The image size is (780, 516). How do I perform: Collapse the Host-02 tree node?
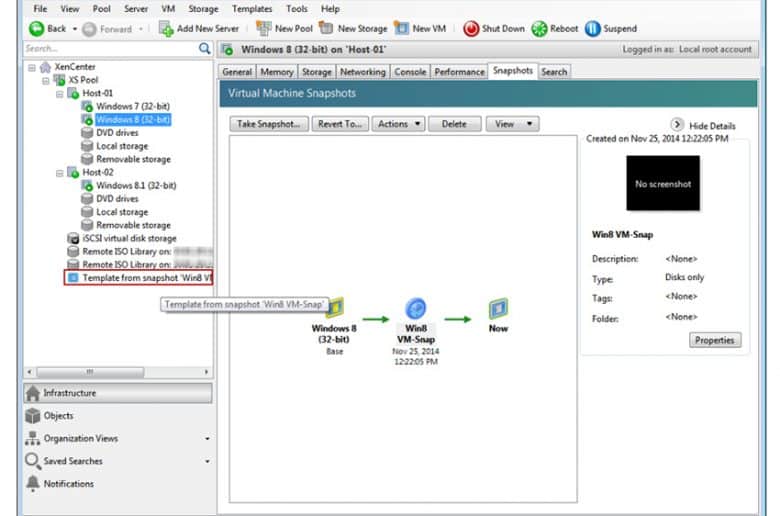[60, 173]
